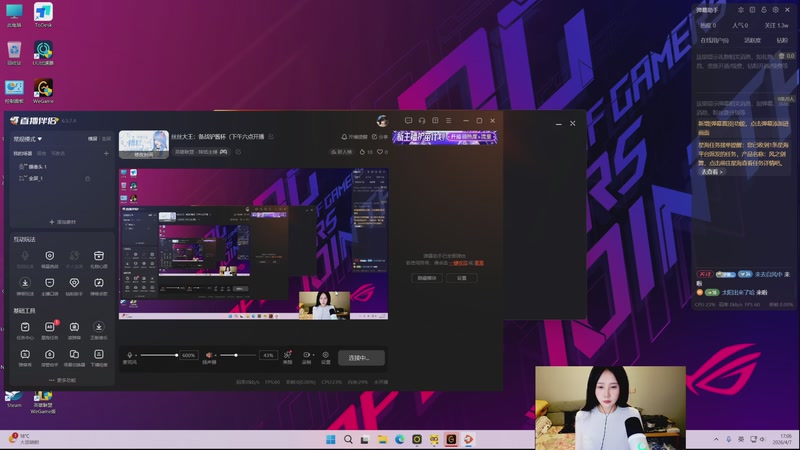This screenshot has width=800, height=450.
Task: Adjust the microphone volume slider
Action: click(159, 355)
